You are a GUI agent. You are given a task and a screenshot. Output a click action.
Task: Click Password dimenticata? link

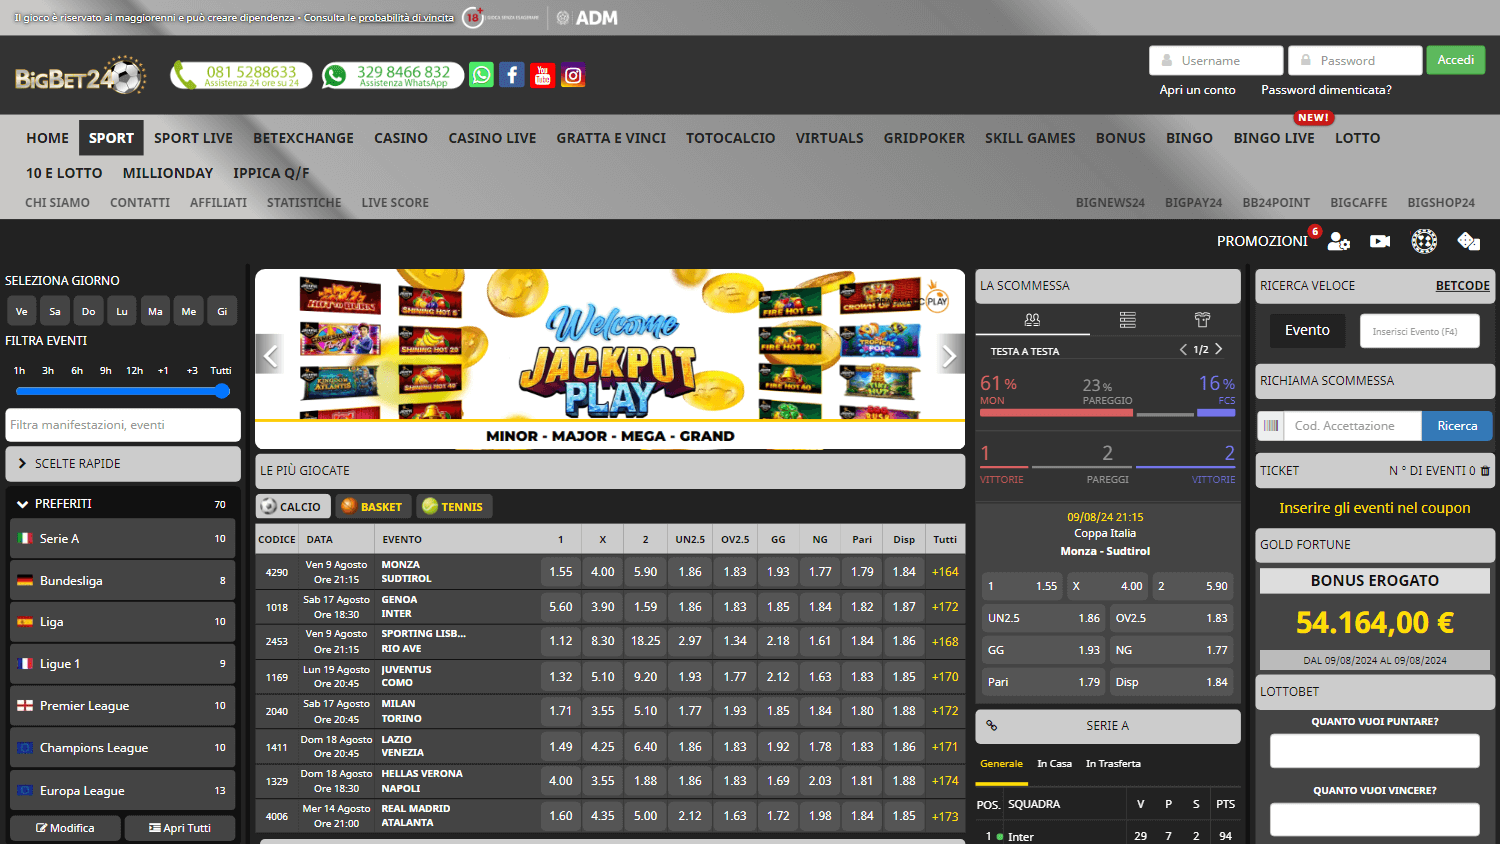1326,90
